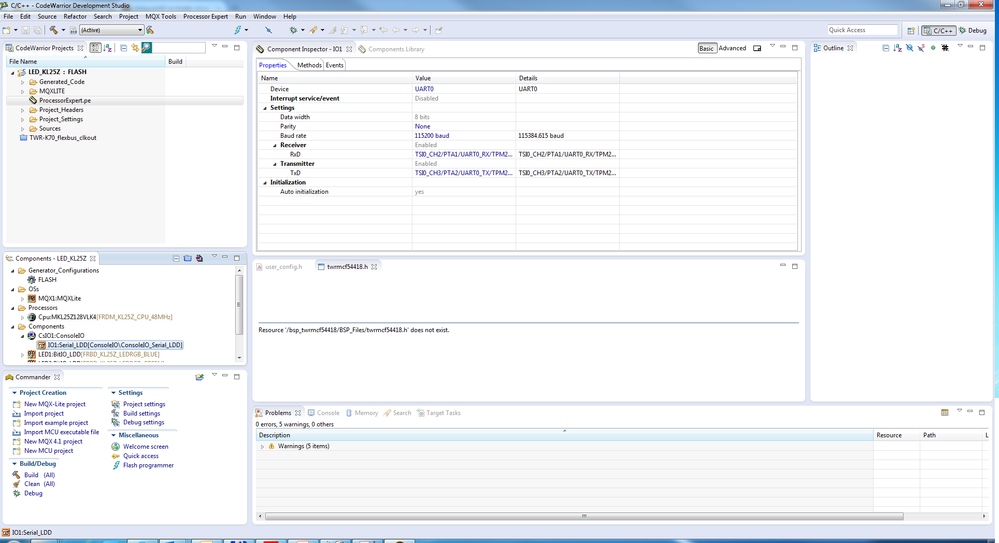The width and height of the screenshot is (999, 543).
Task: Click the sort alphabetically icon in CodeWarrior Projects
Action: tap(108, 48)
